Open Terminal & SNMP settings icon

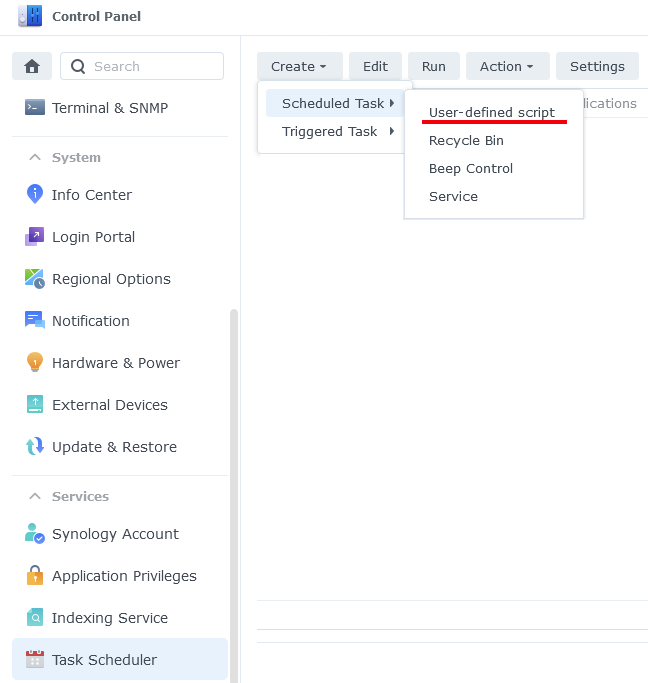(35, 108)
